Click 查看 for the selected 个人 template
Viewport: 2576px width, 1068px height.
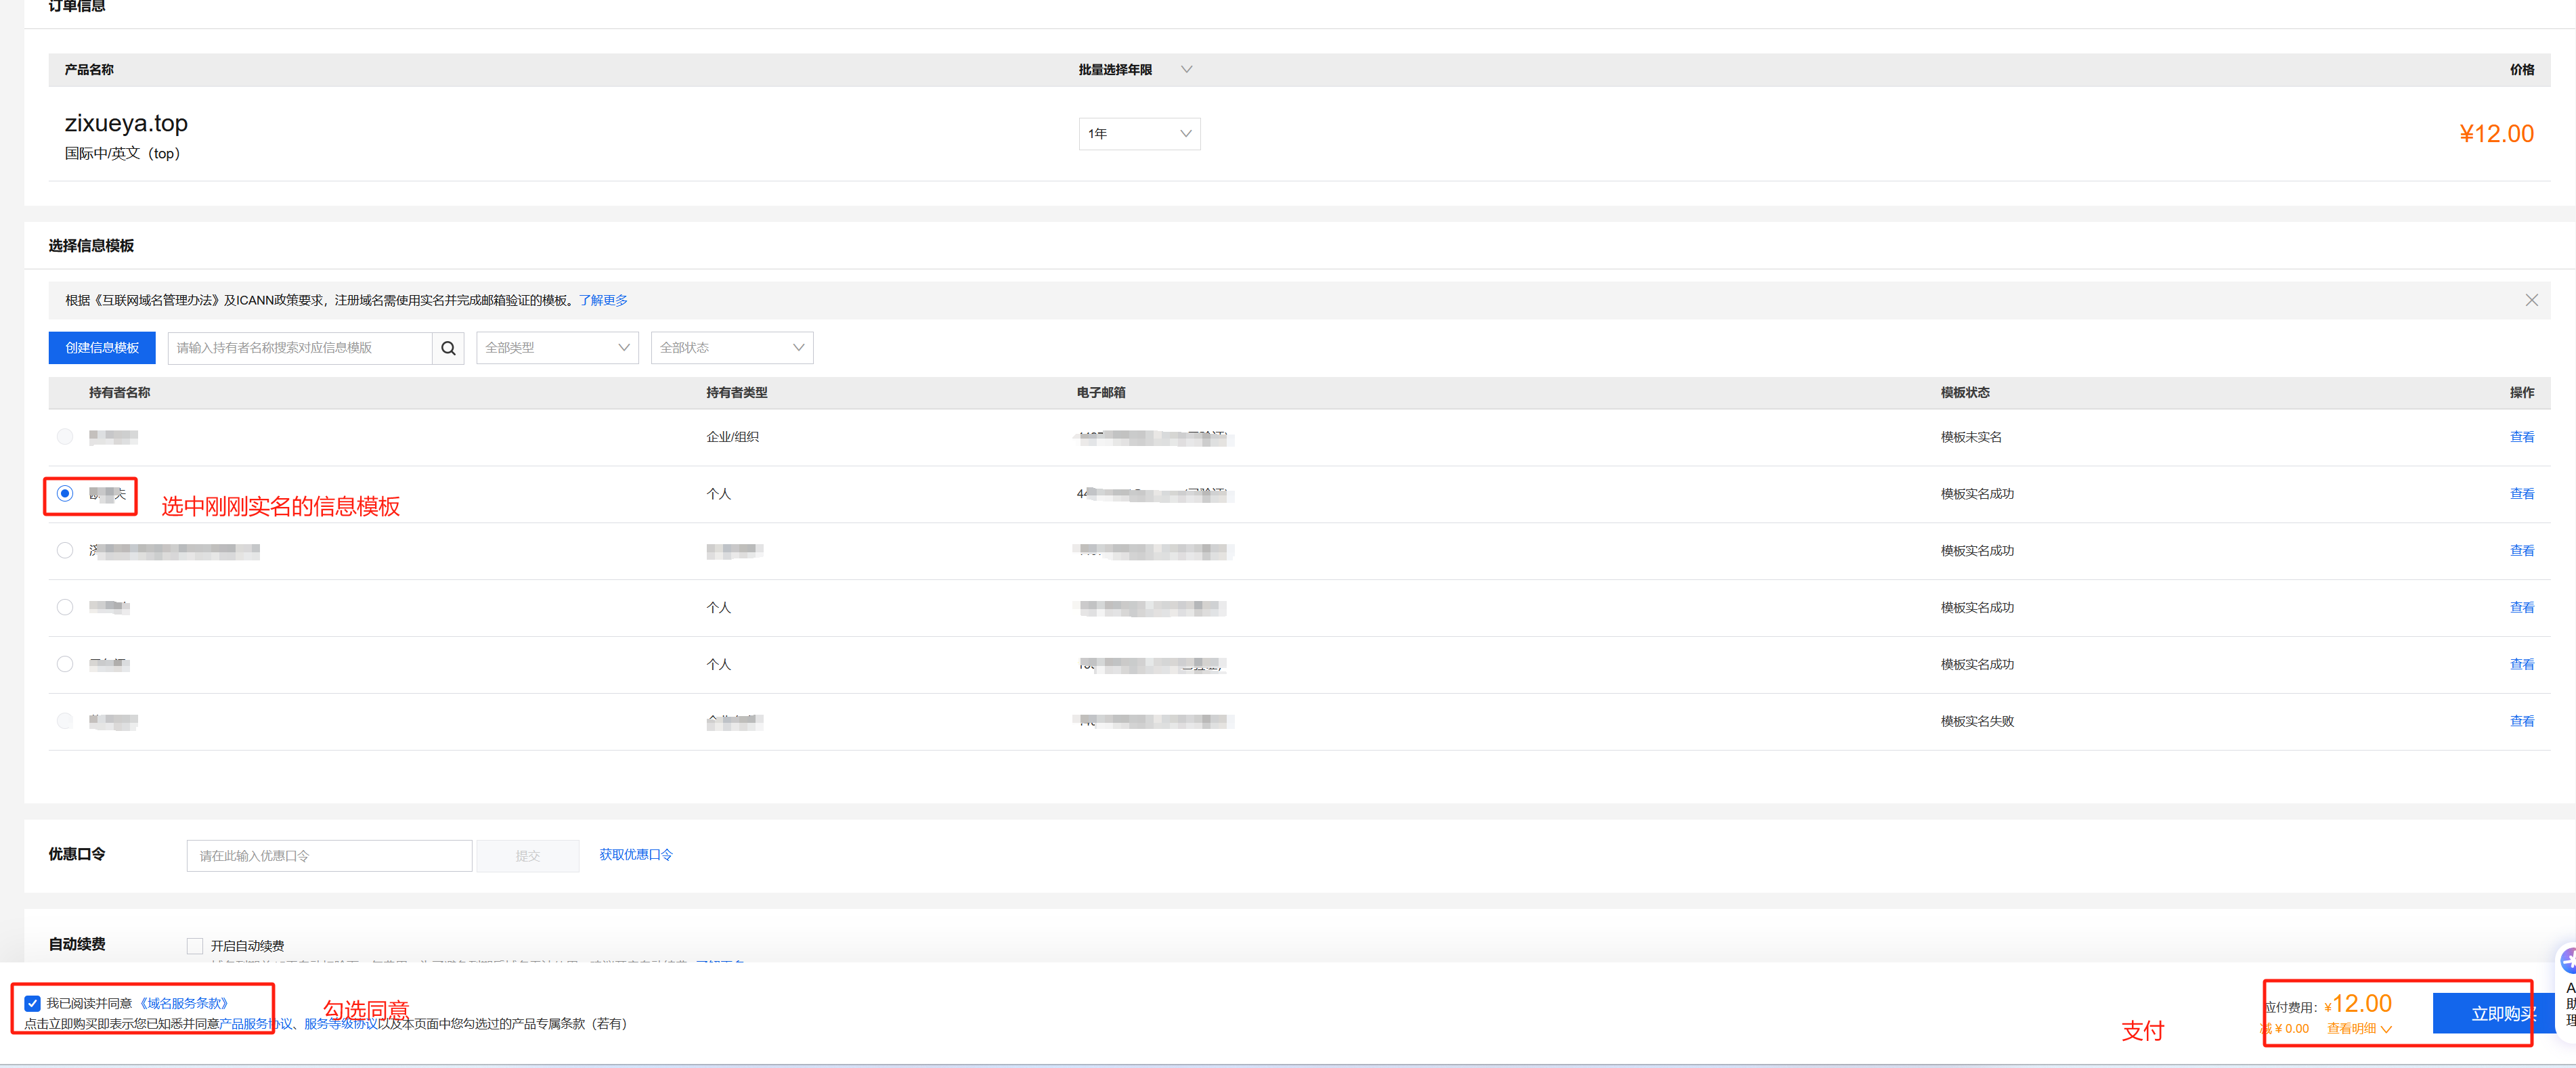(x=2521, y=494)
